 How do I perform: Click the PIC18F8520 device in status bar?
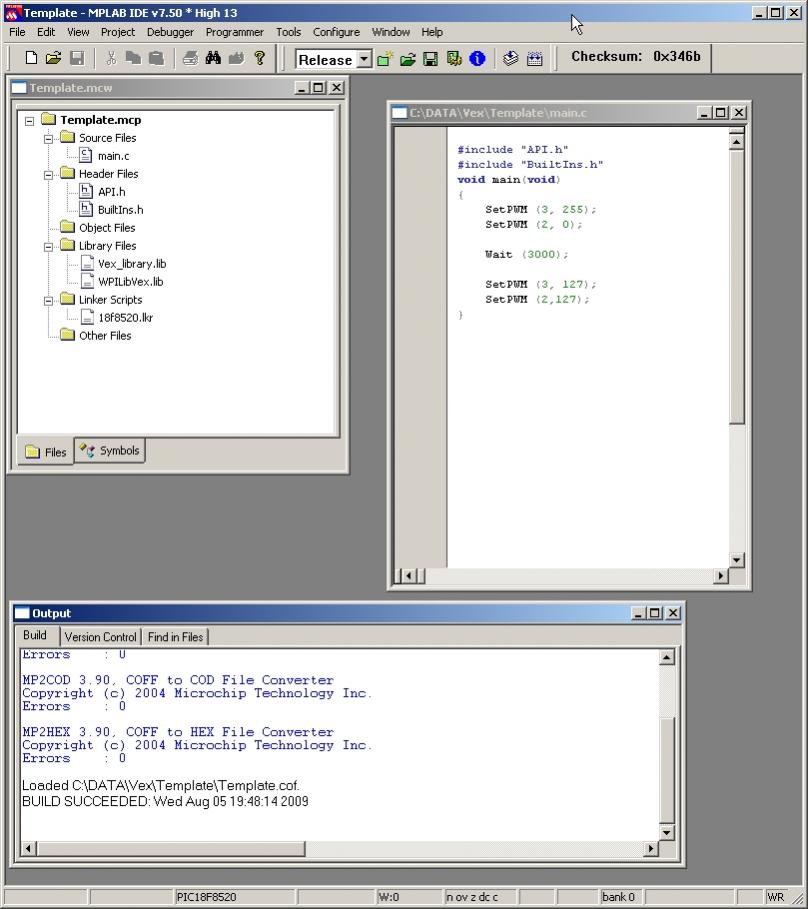pos(206,897)
